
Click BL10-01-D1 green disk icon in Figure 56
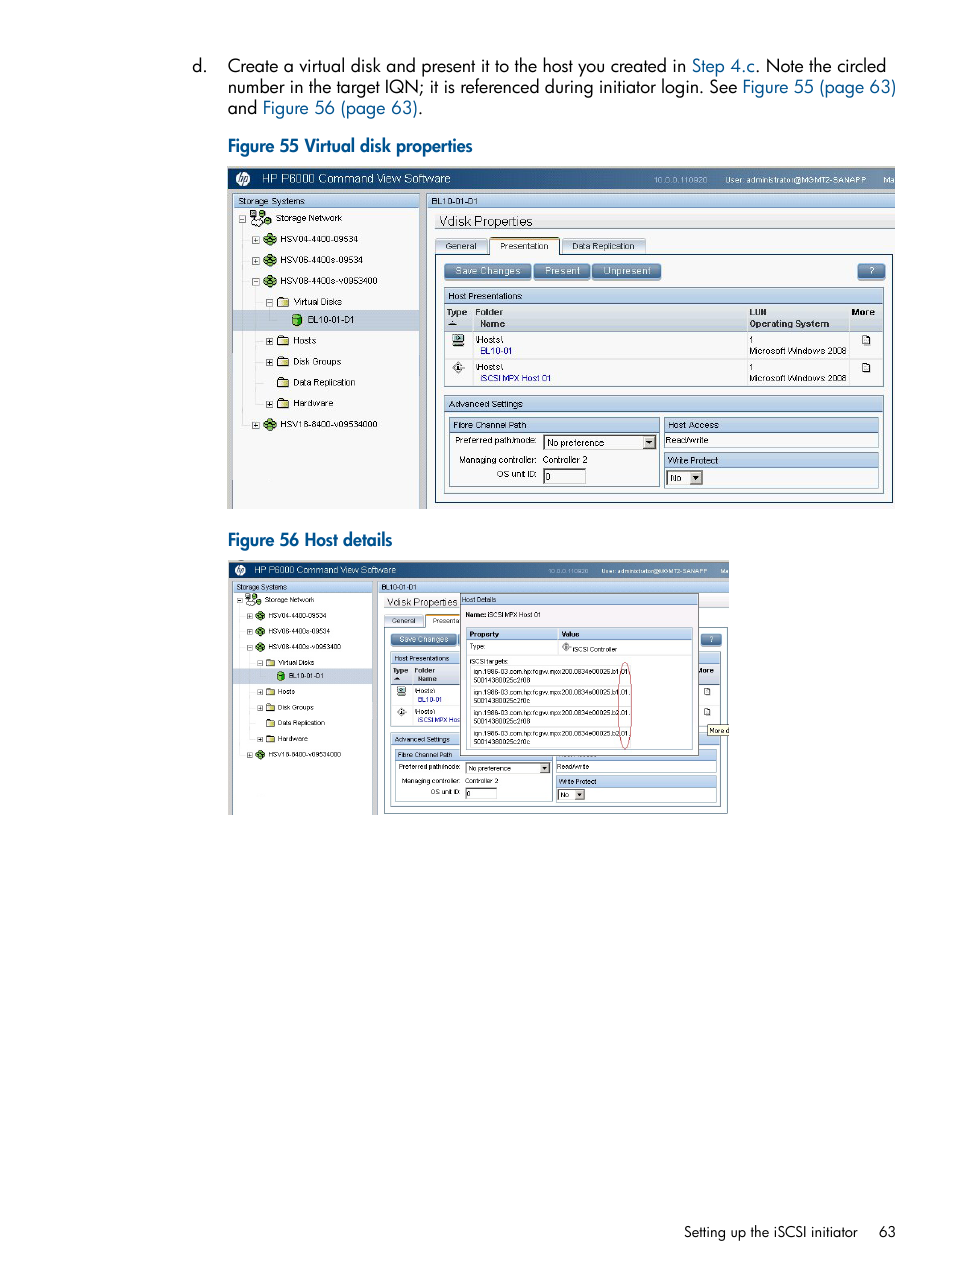coord(281,676)
